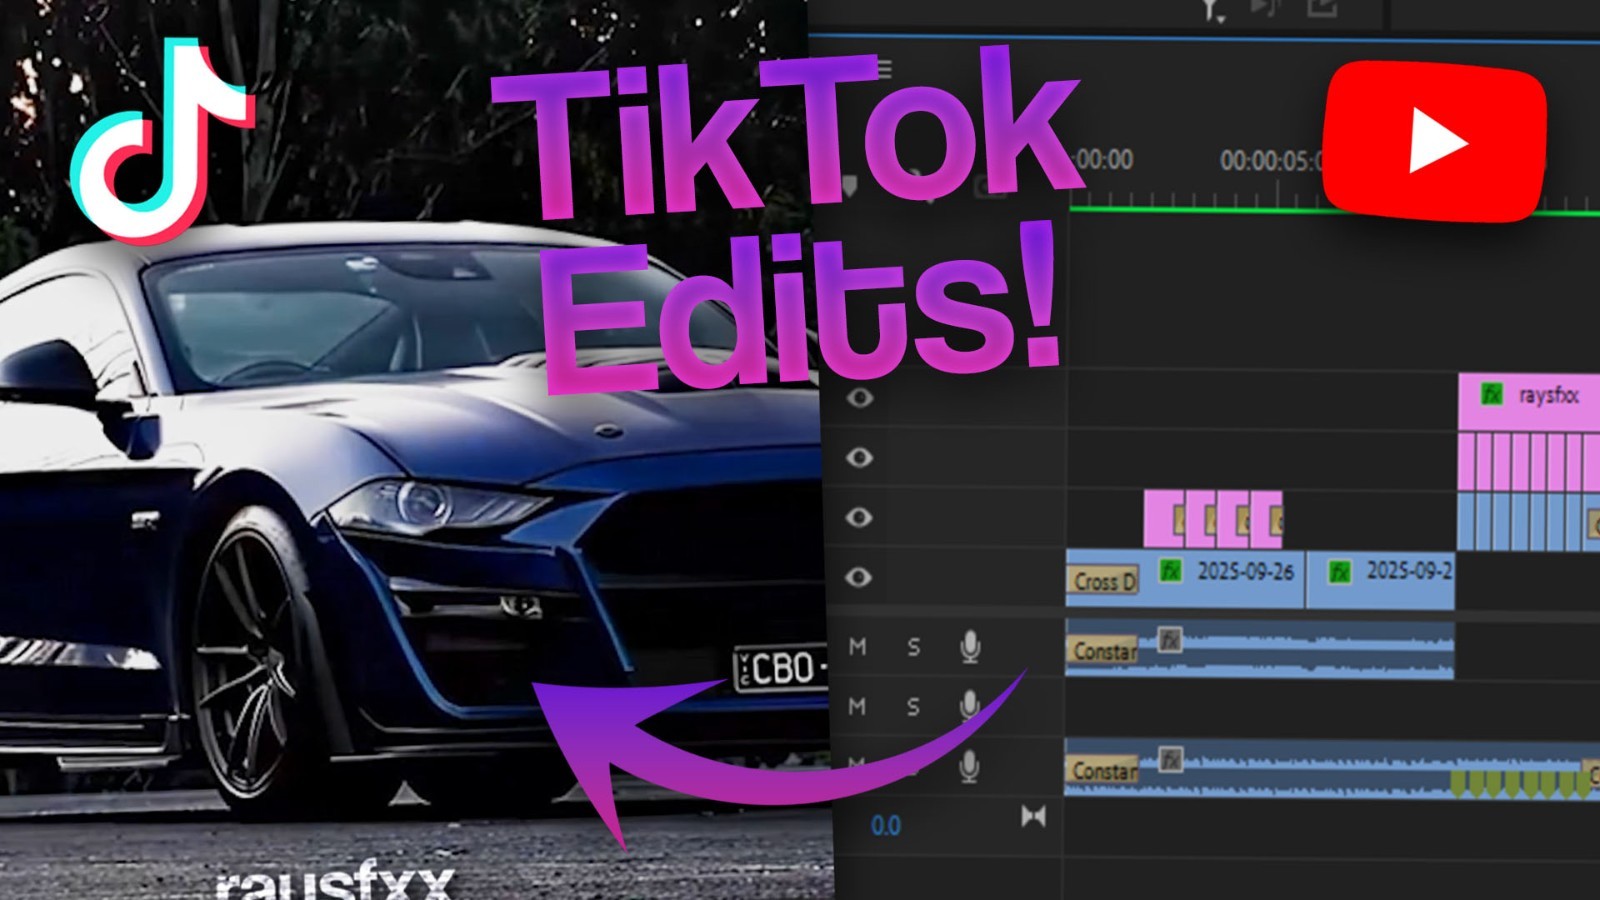This screenshot has width=1600, height=900.
Task: Click green fx badge on raysfxx clip
Action: click(1491, 394)
